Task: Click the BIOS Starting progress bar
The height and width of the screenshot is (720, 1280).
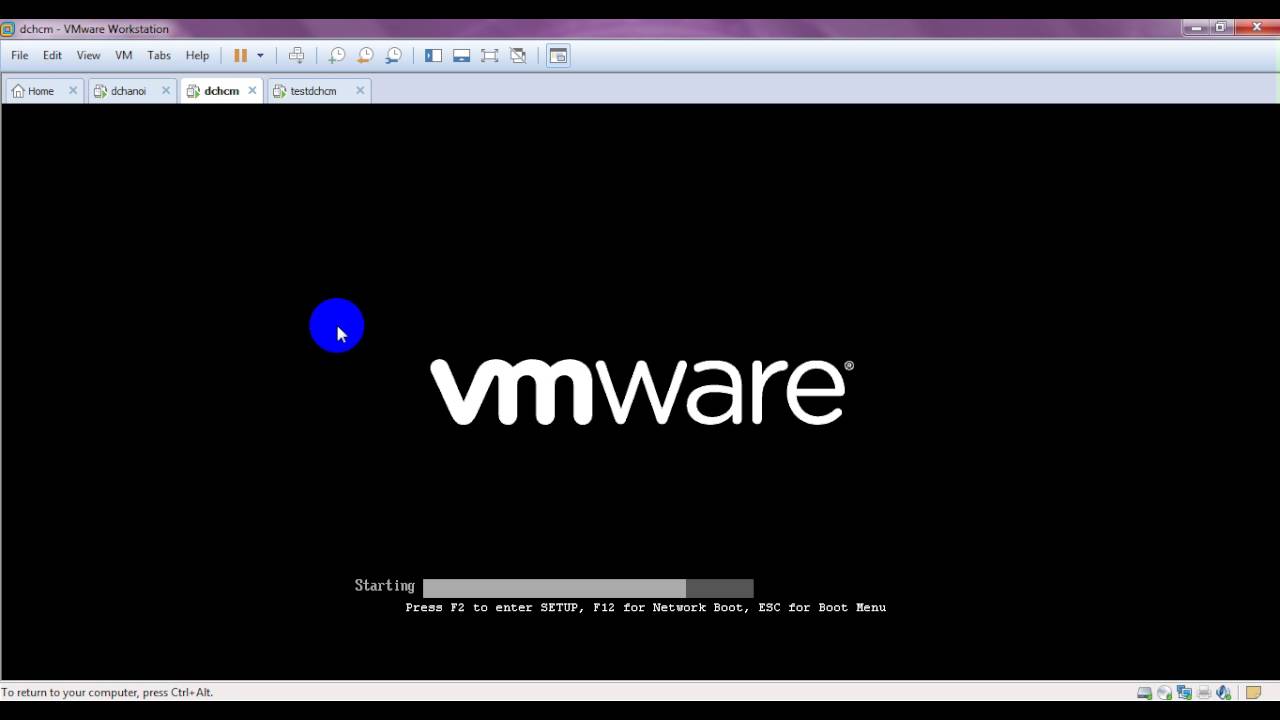Action: coord(588,588)
